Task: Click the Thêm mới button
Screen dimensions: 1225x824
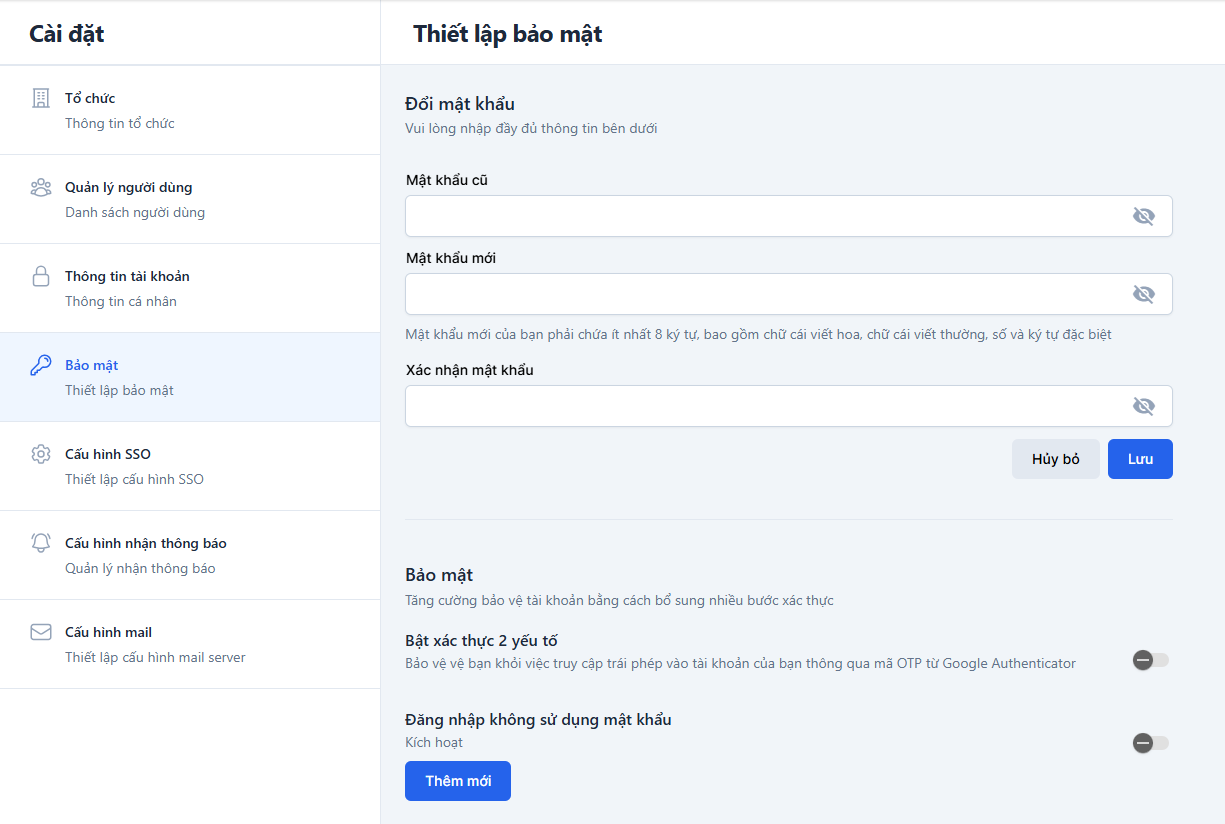Action: 458,781
